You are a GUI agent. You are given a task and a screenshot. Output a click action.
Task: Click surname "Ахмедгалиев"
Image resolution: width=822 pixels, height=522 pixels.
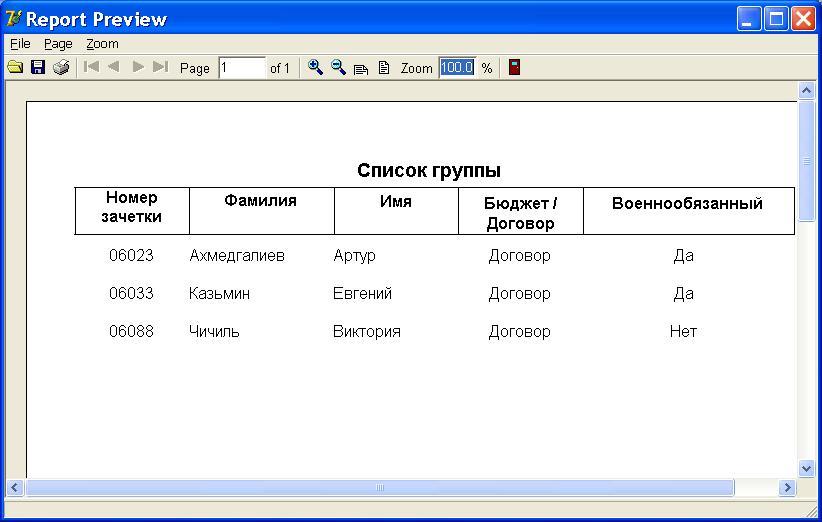(x=237, y=255)
